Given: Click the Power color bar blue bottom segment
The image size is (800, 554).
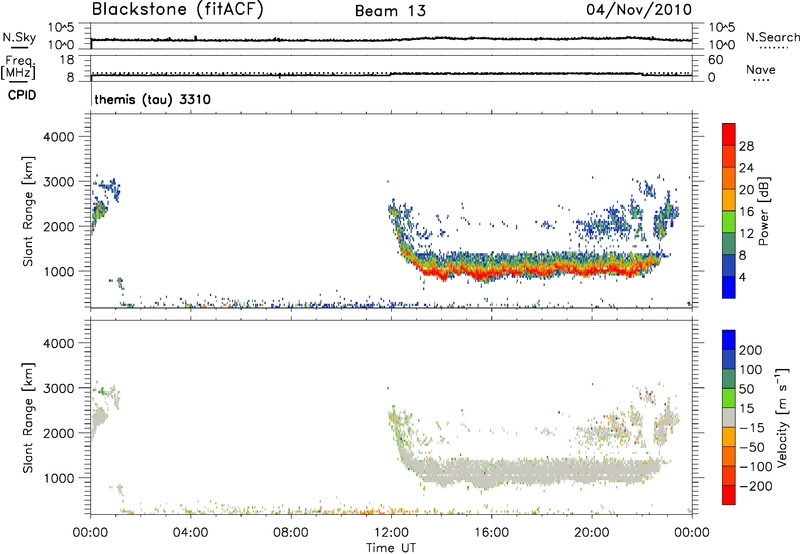Looking at the screenshot, I should (x=729, y=287).
